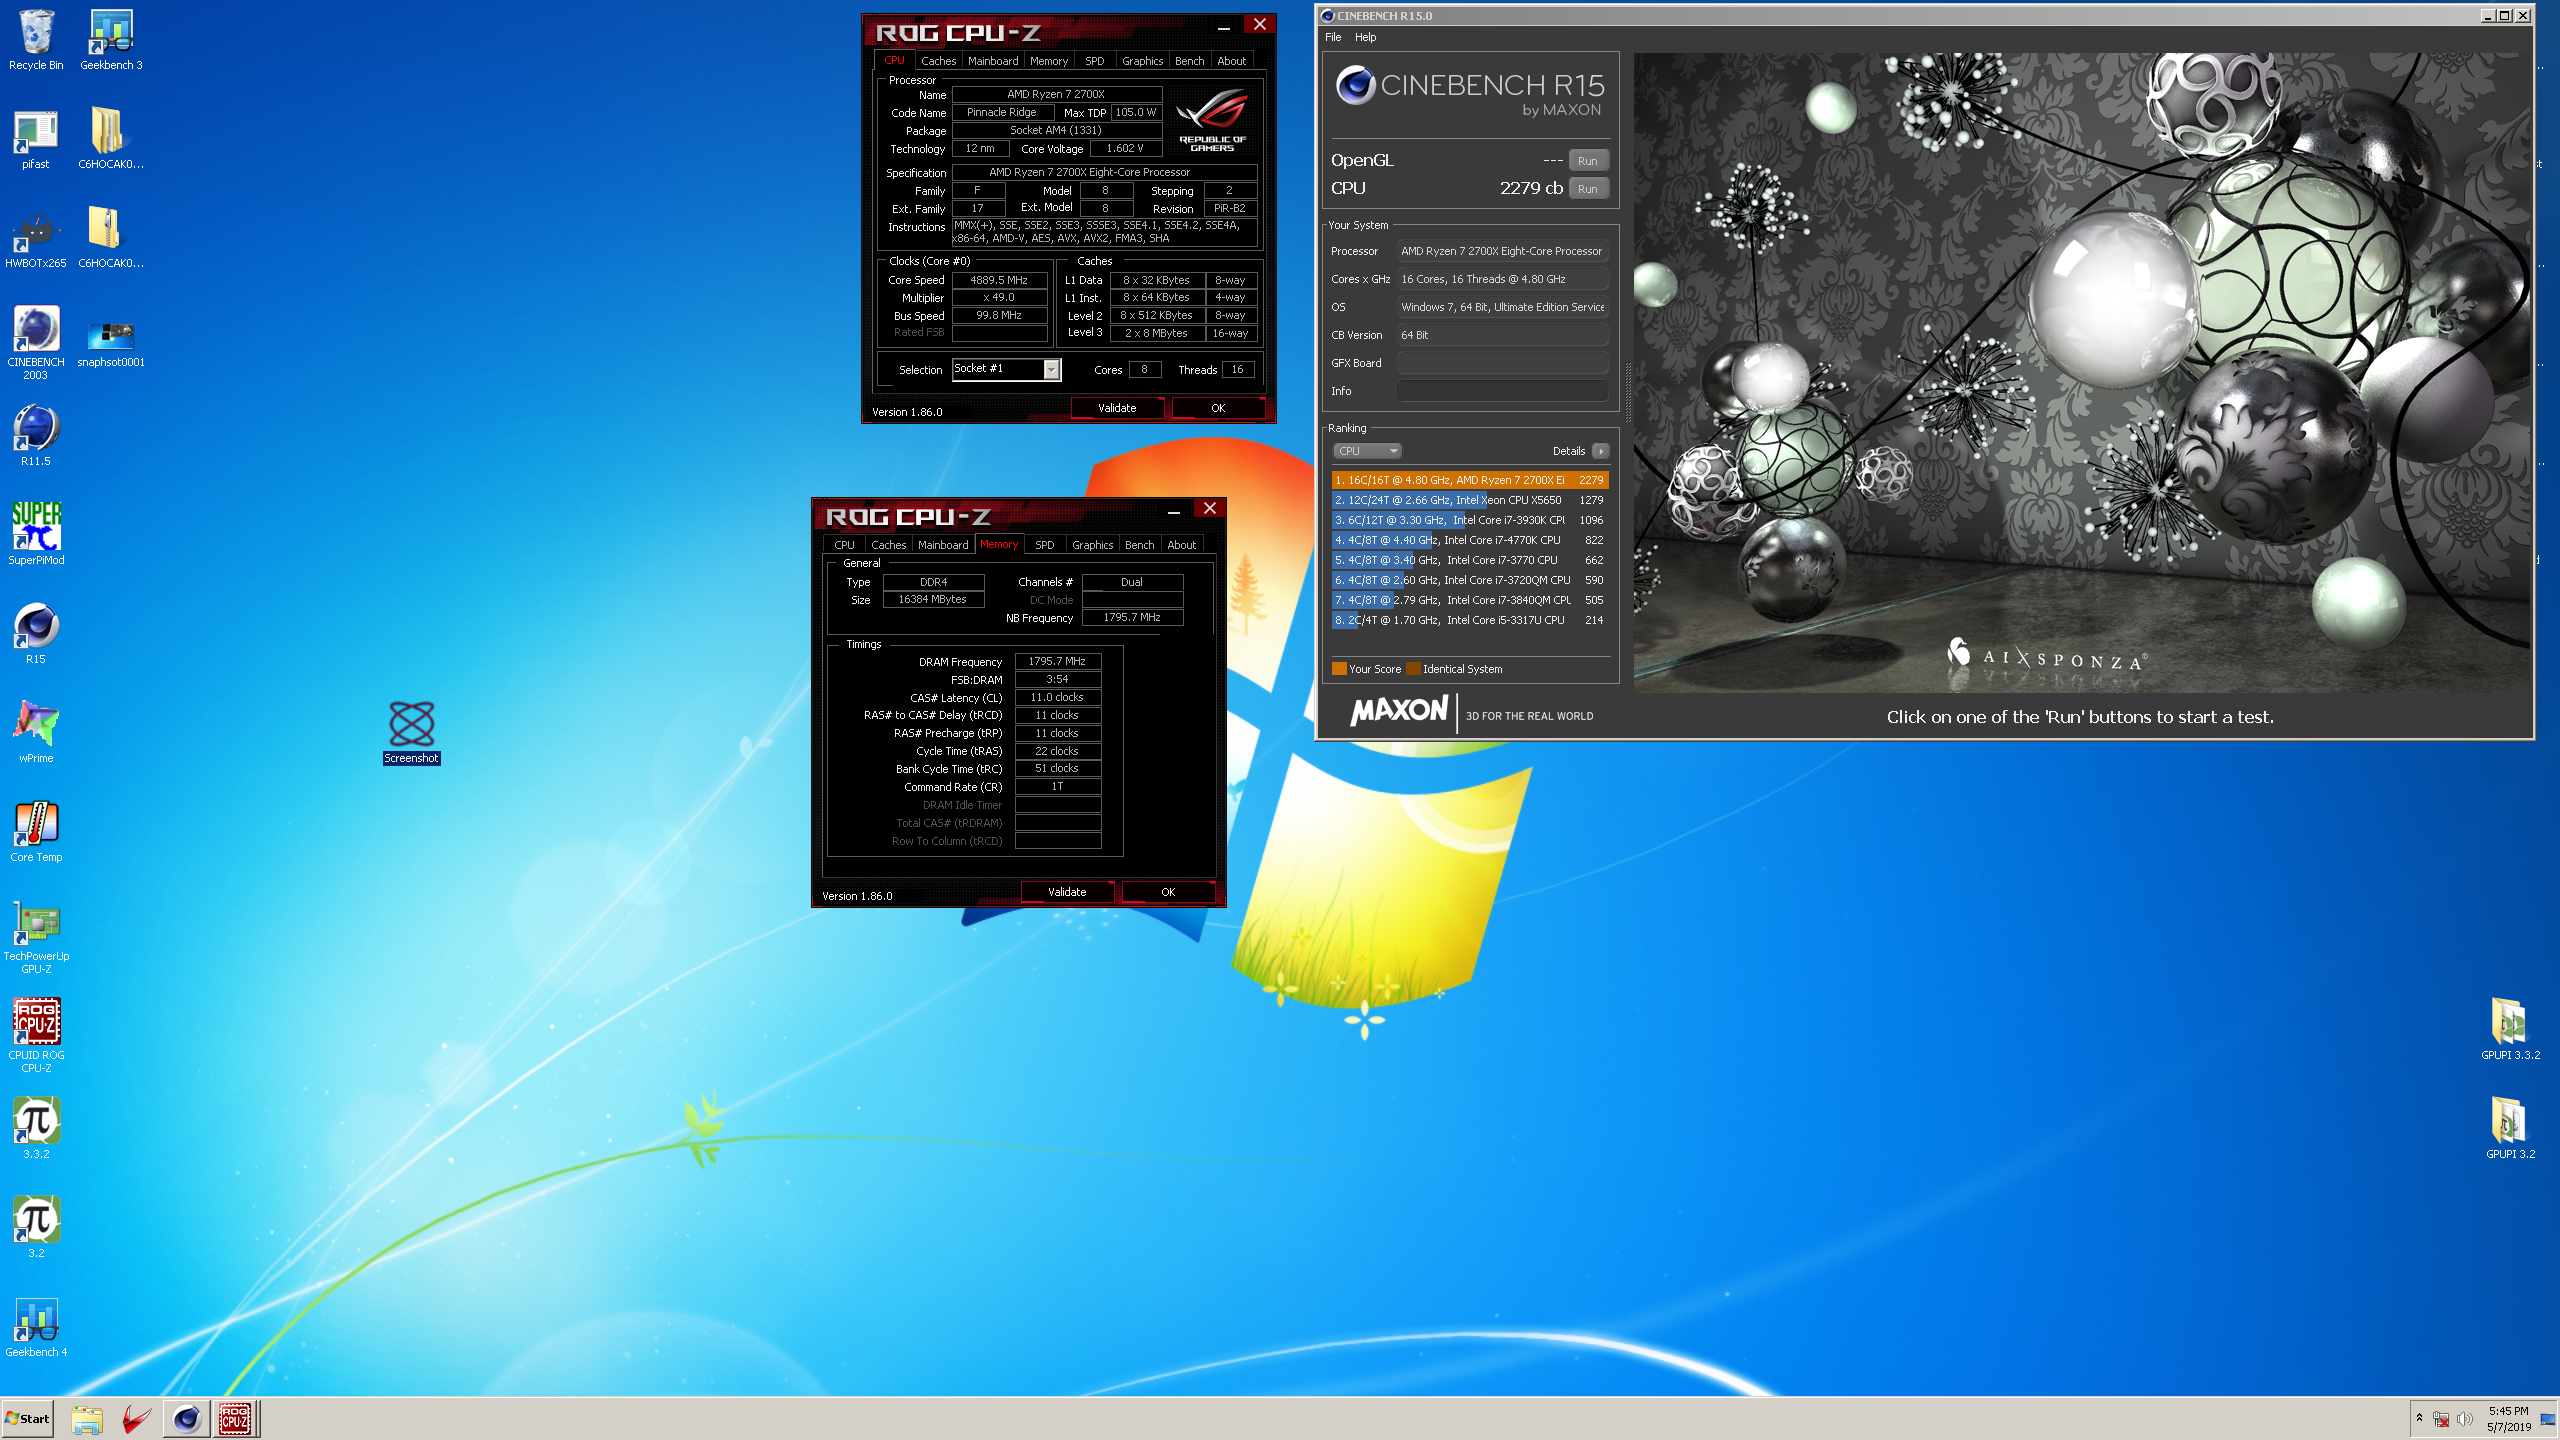Open the R15 Cinebench desktop shortcut

(36, 634)
